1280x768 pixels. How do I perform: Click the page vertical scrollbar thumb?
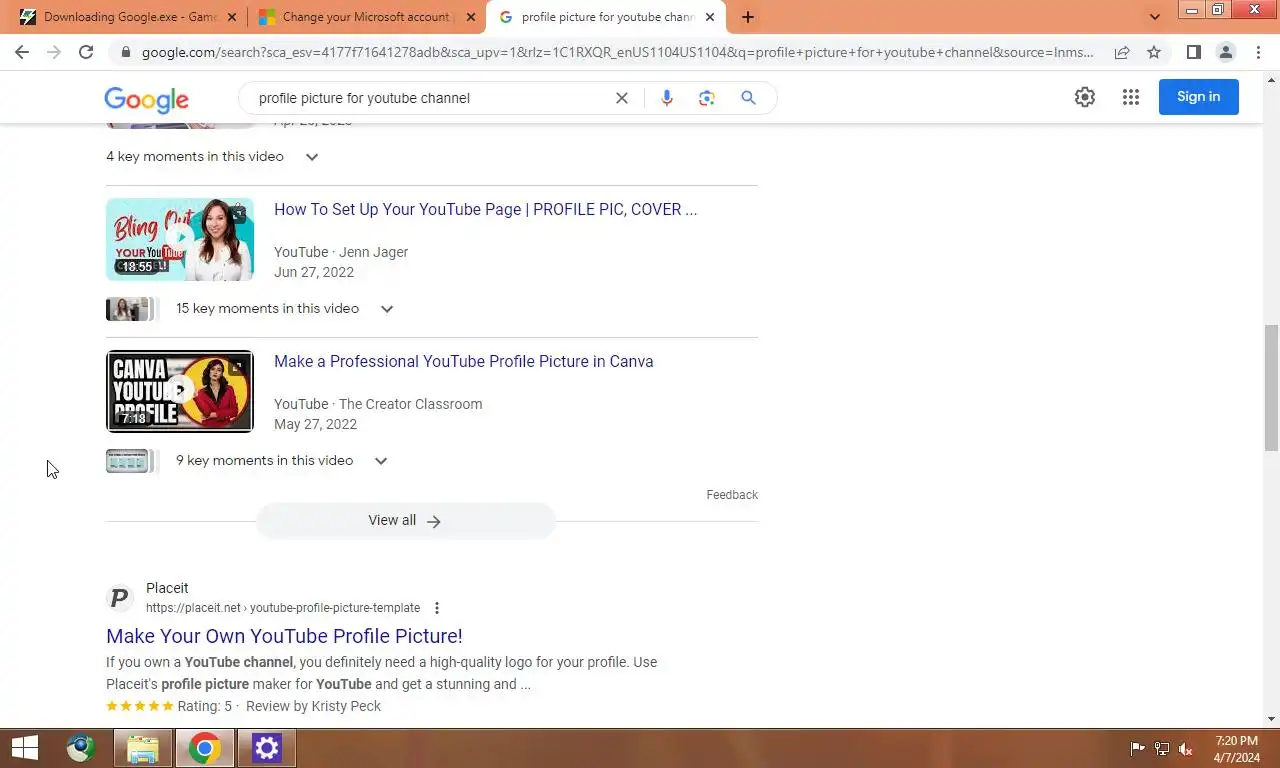[x=1271, y=388]
